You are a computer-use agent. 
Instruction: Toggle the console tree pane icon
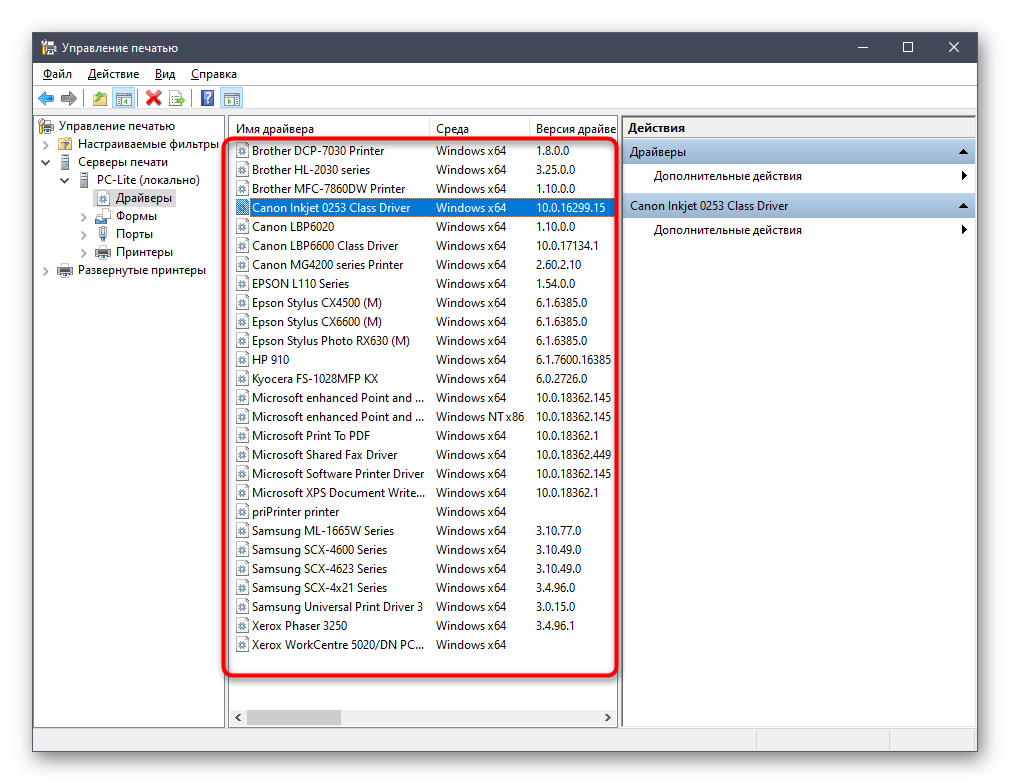(x=124, y=98)
